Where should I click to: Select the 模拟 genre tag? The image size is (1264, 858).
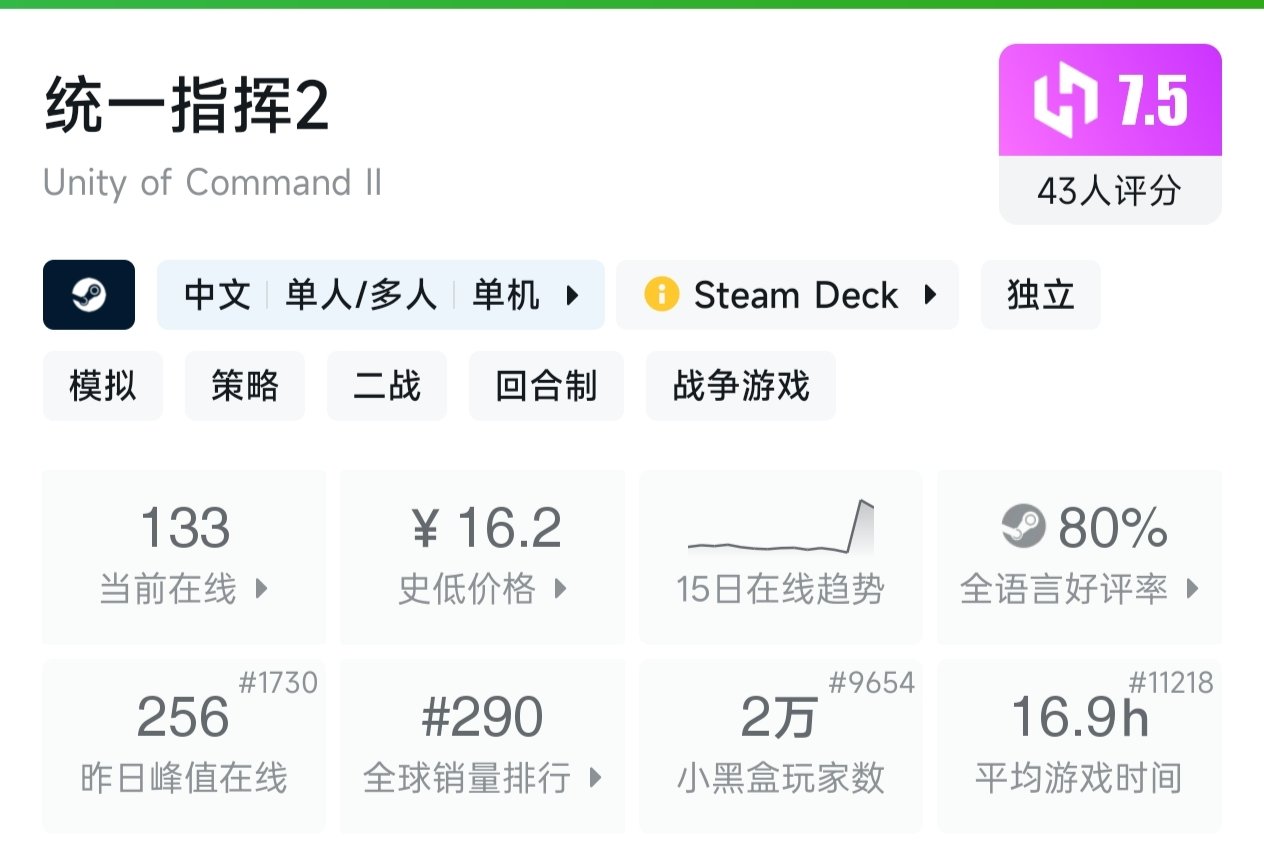click(x=102, y=385)
